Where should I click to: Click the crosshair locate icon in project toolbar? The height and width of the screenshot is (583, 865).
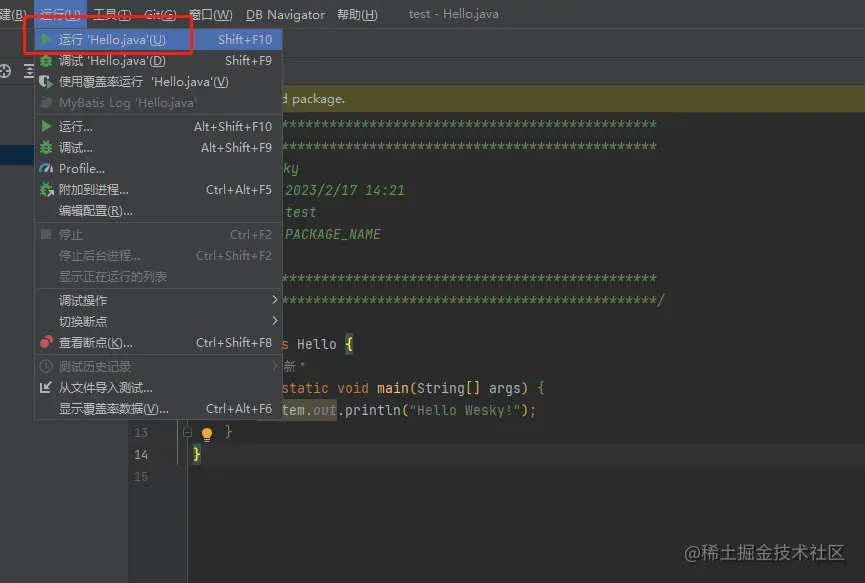point(5,71)
